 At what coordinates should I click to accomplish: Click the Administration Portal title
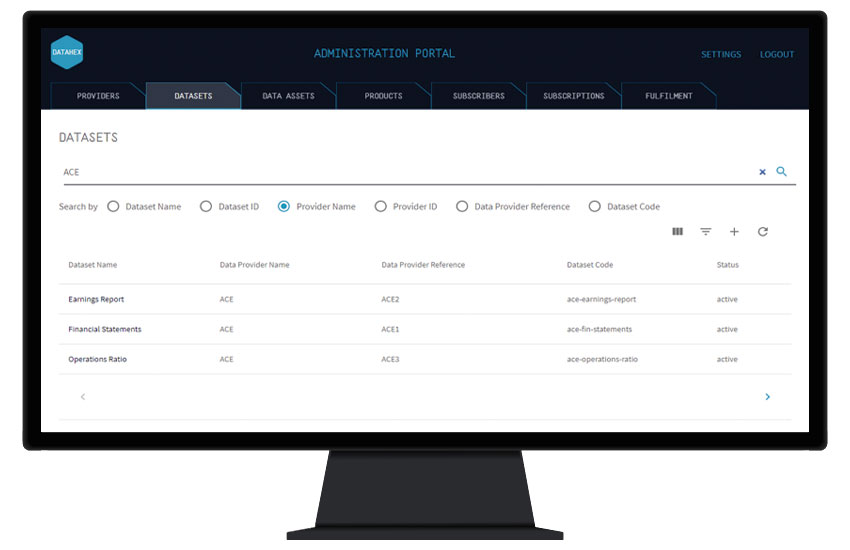384,54
